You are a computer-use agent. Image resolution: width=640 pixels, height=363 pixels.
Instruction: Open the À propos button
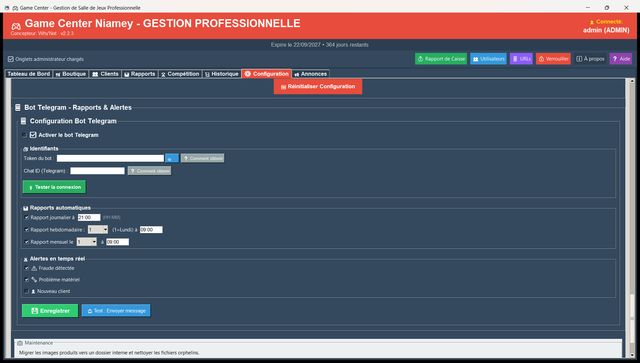click(590, 59)
